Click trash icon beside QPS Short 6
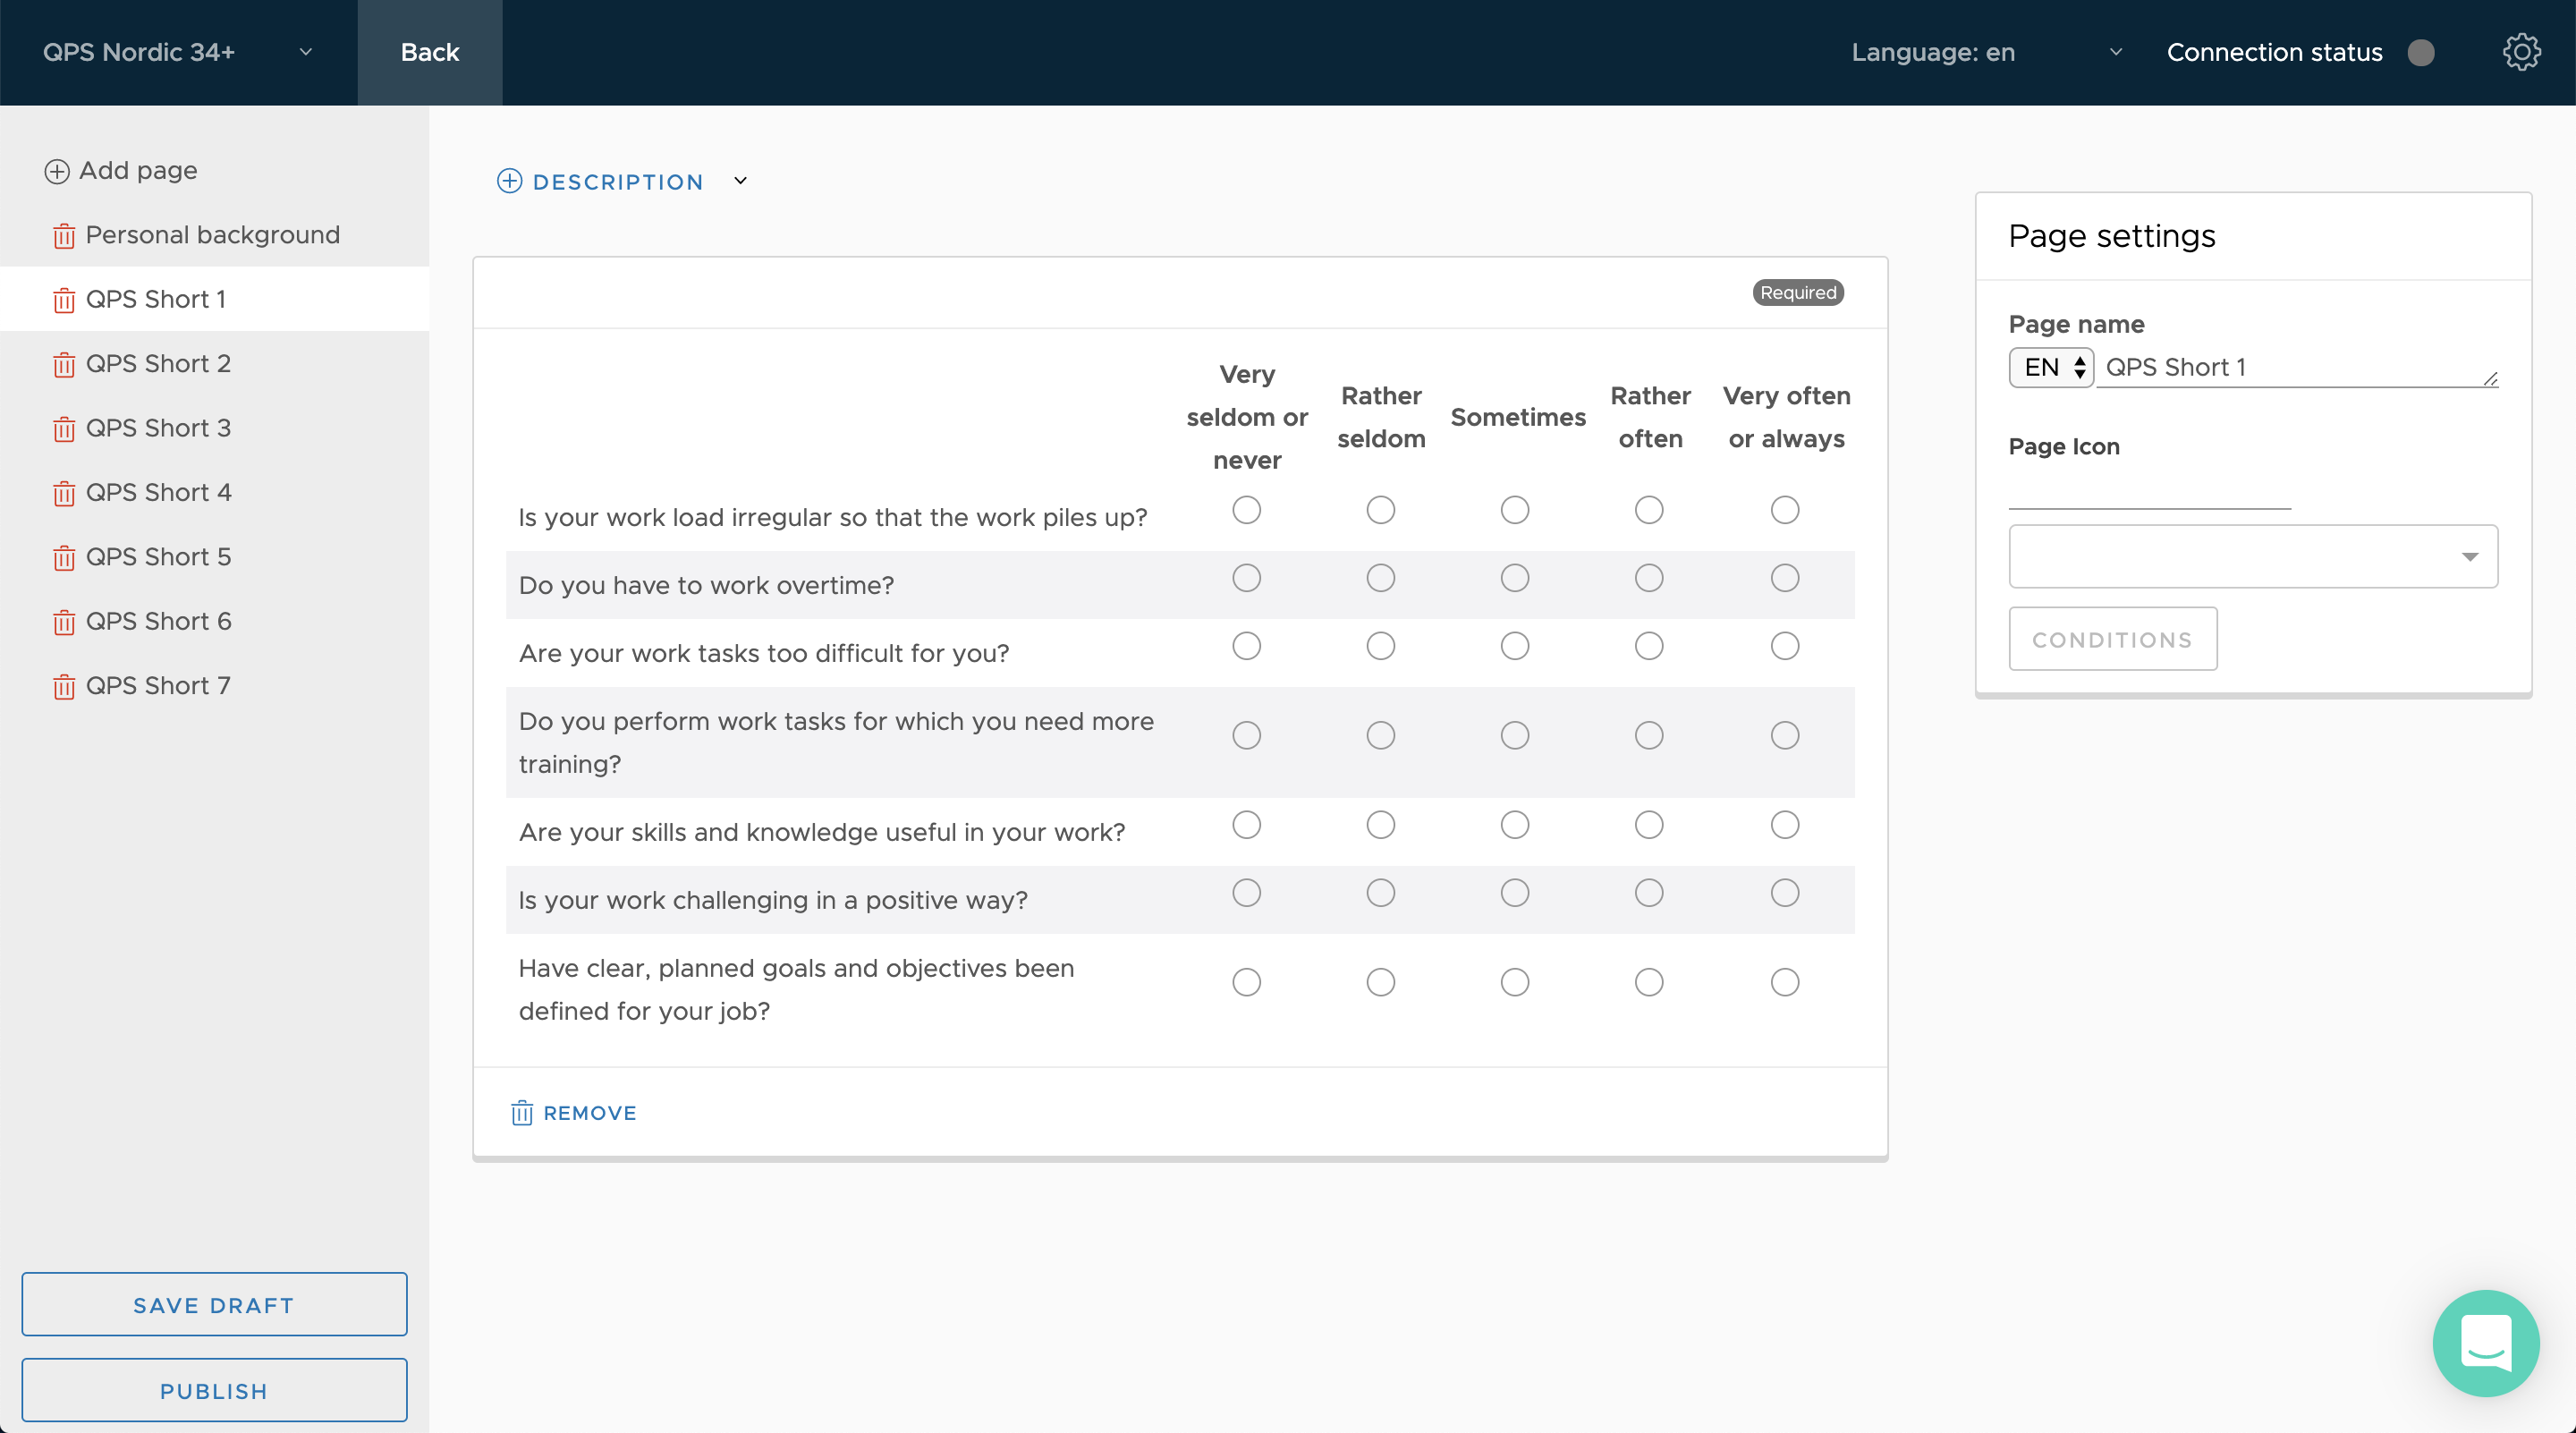 (64, 622)
